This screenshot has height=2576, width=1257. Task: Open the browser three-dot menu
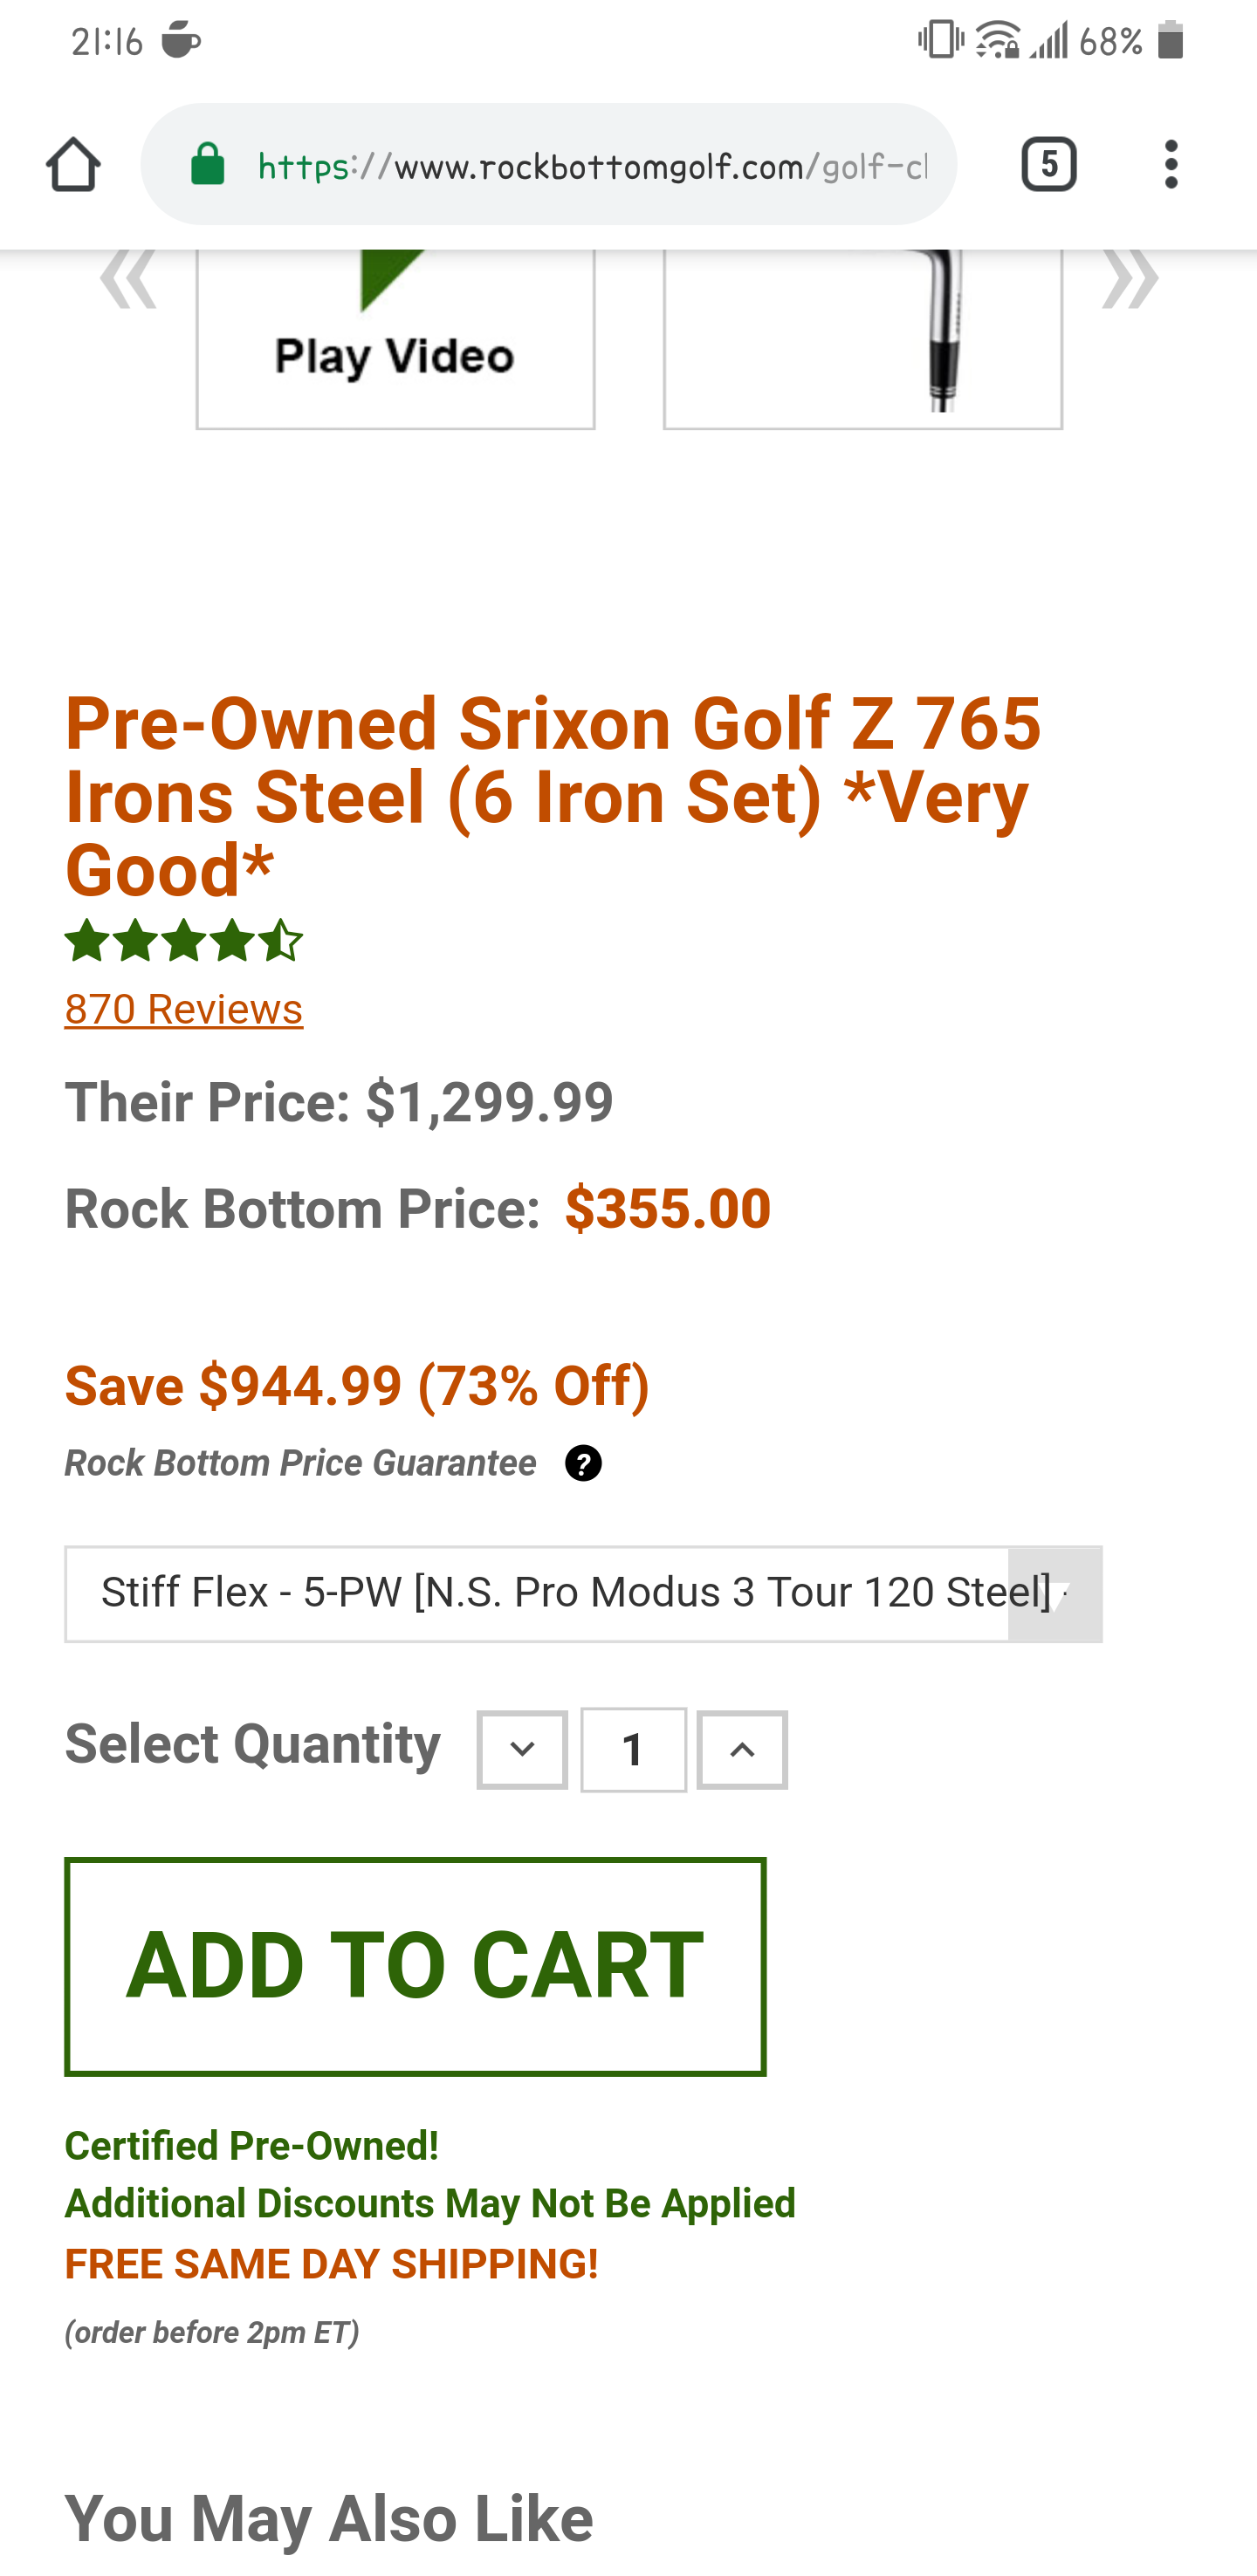[1171, 164]
